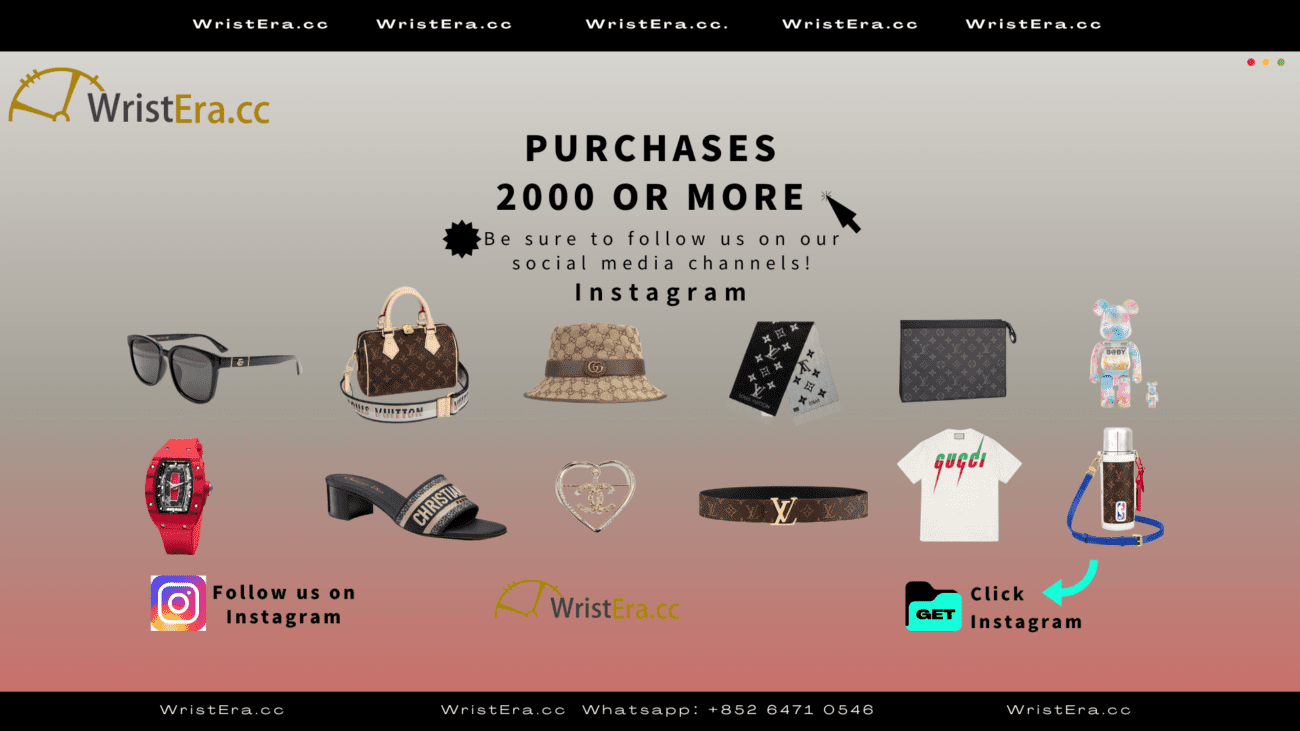
Task: Click the red dot at top right
Action: click(1251, 62)
